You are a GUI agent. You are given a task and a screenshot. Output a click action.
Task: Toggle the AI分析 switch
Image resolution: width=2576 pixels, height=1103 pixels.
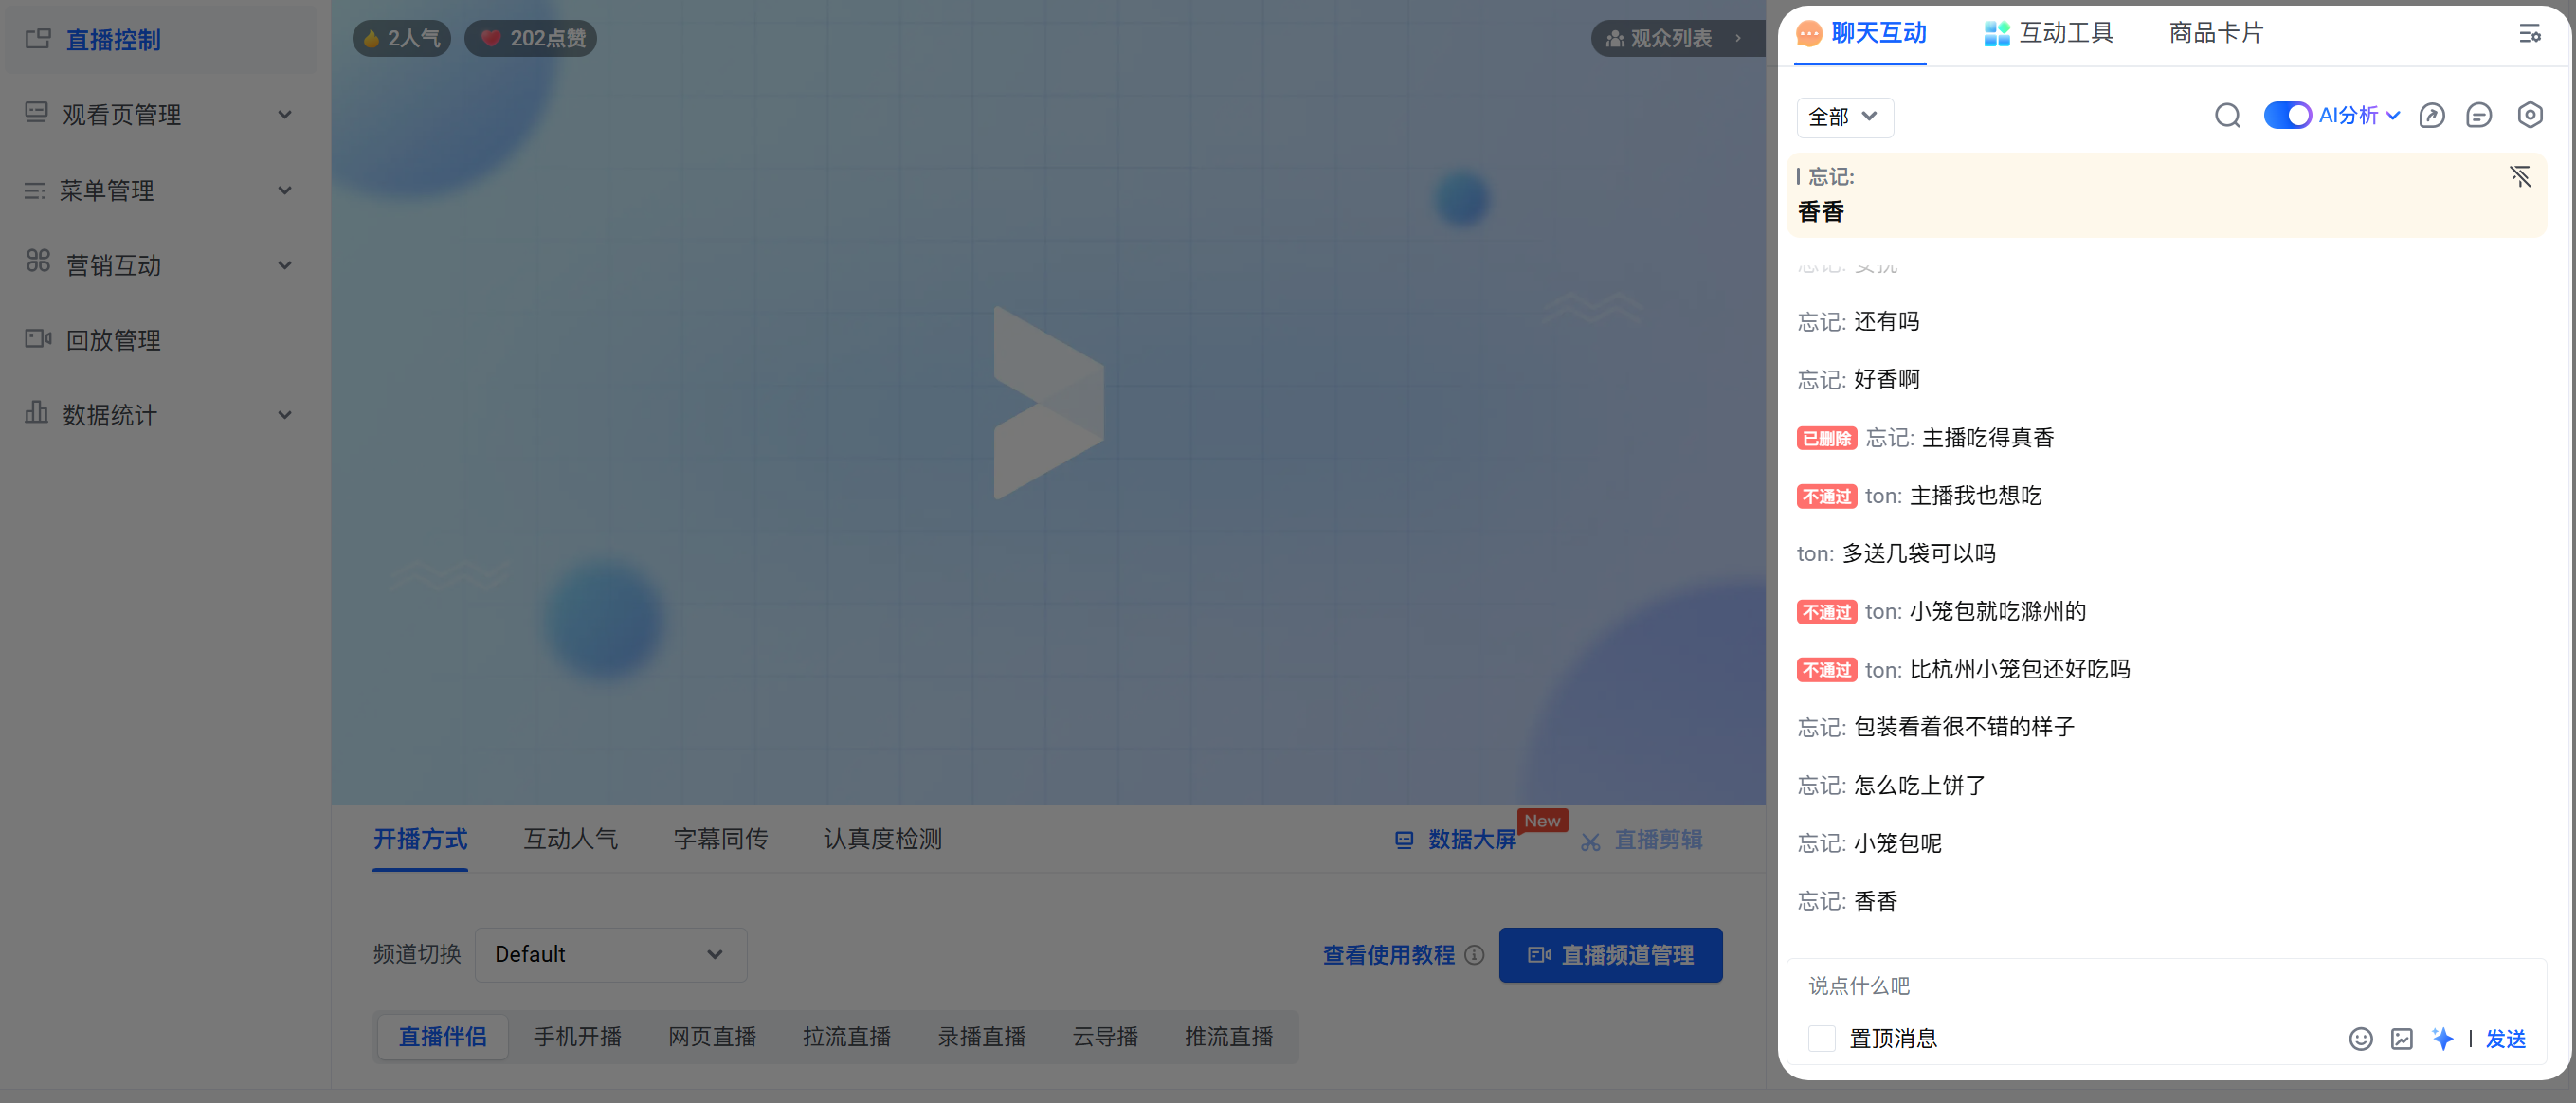pyautogui.click(x=2286, y=116)
